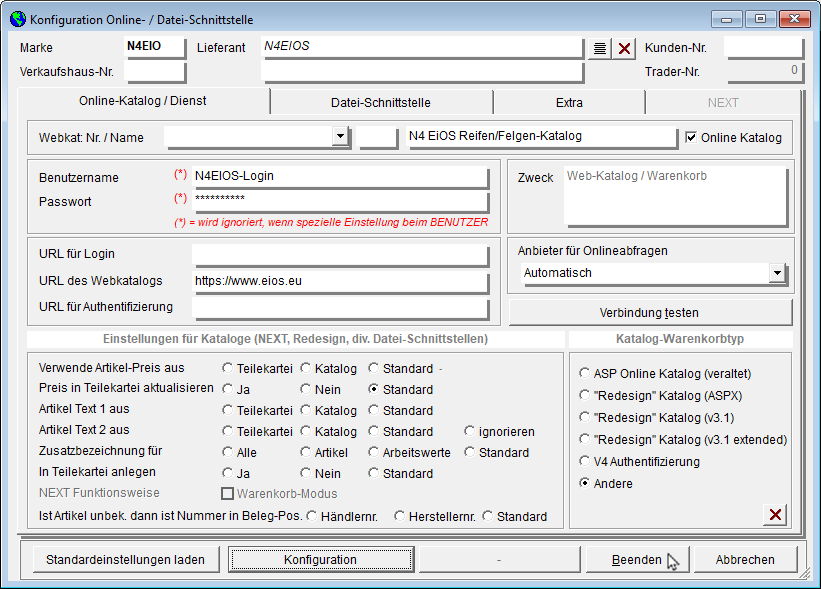Focus Marke field containing N4EIO
Screen dimensions: 821x589
tap(155, 47)
